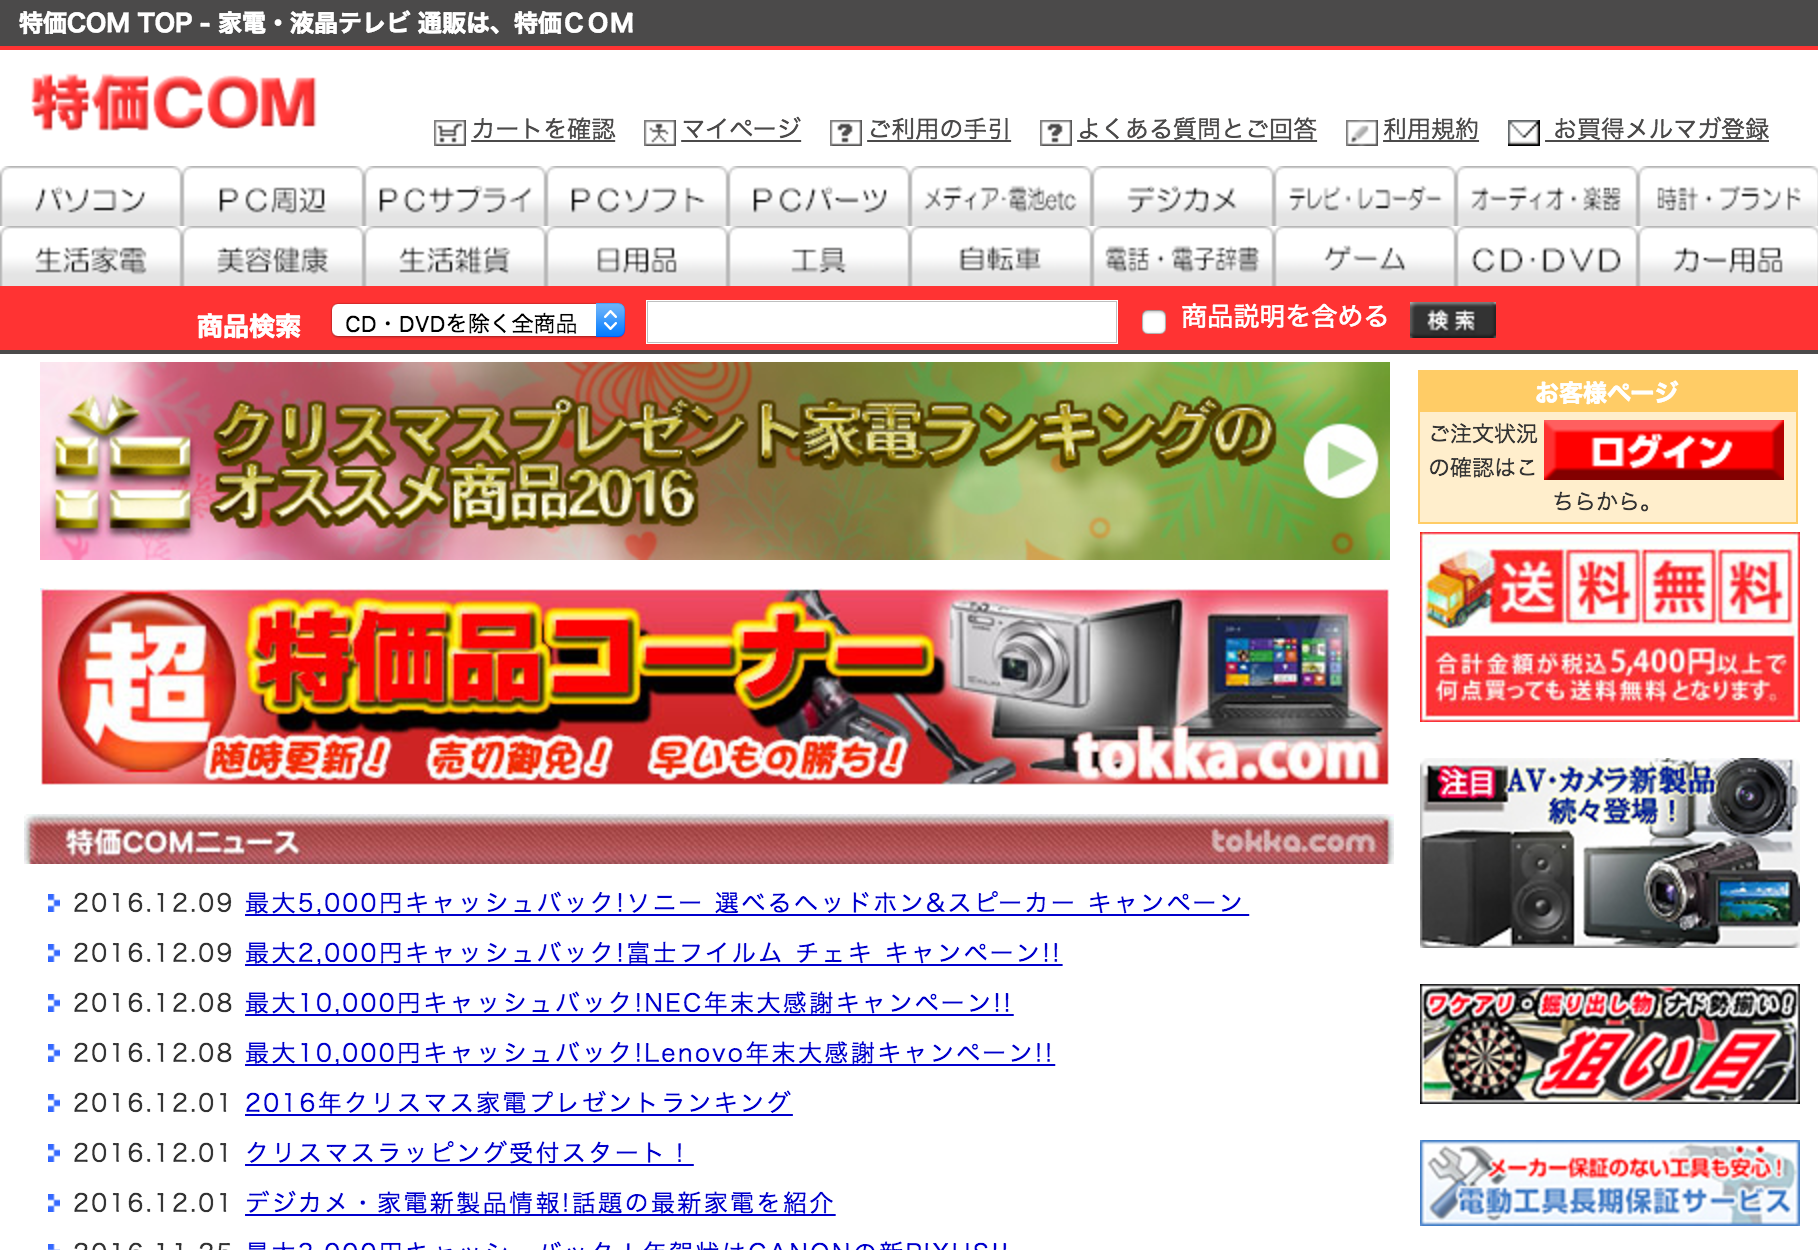This screenshot has width=1818, height=1250.
Task: Select the 電話・電子辞書 category tab
Action: click(x=1182, y=259)
